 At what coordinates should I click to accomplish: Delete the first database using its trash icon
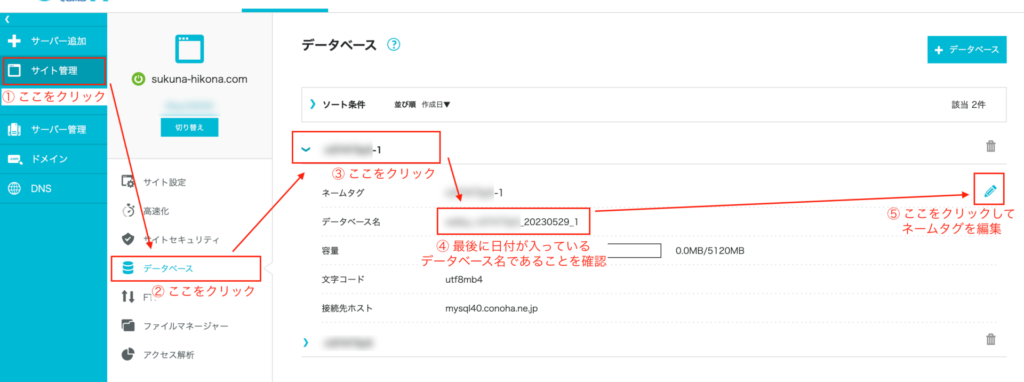click(991, 146)
